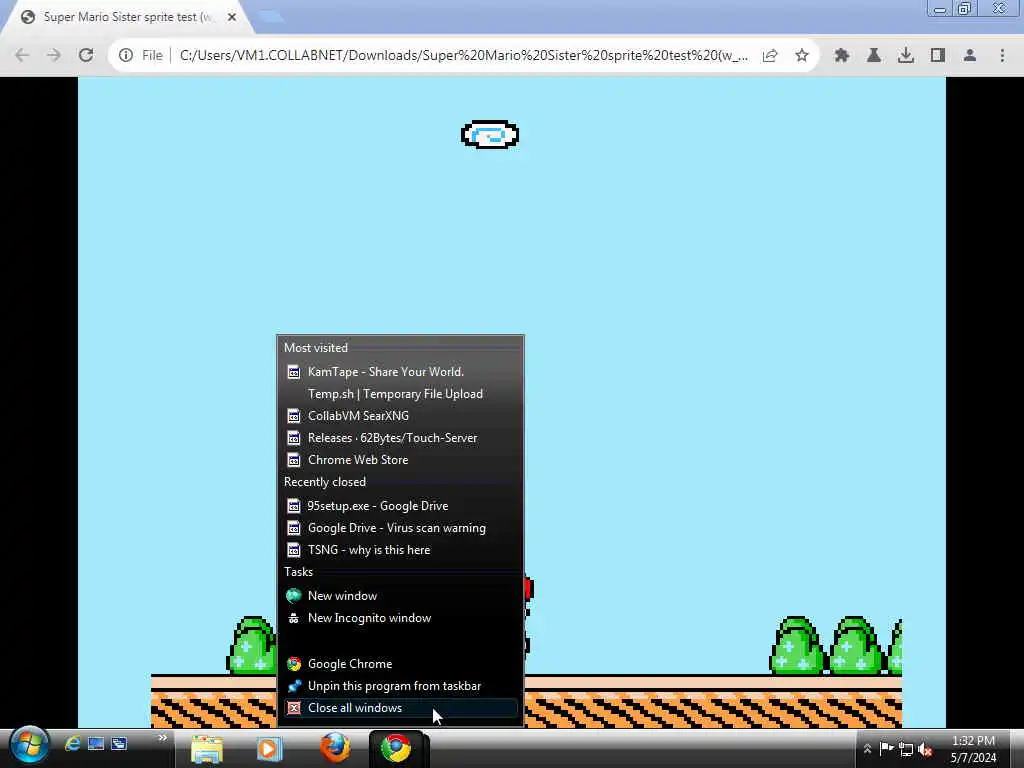Open a new tab with plus button
This screenshot has height=768, width=1024.
coord(272,17)
